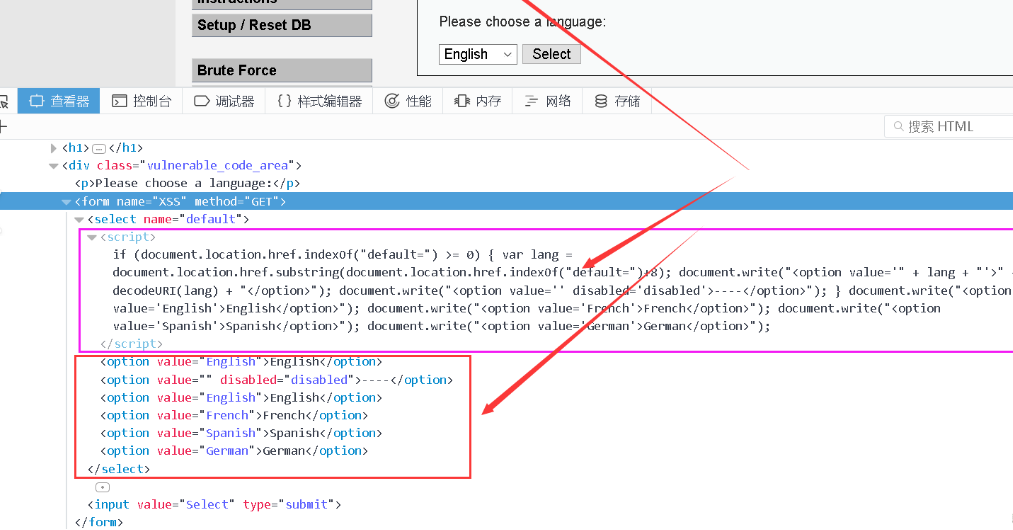
Task: Collapse the div vulnerable_code_area node
Action: (x=54, y=166)
